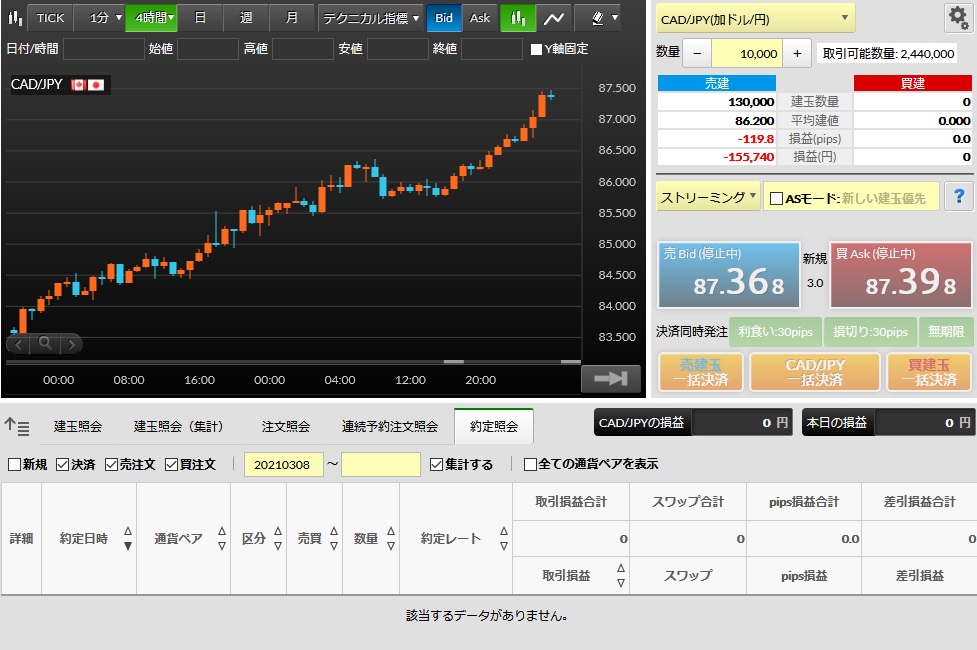Open 建玉照会（集計） tab
The image size is (977, 650).
click(179, 426)
